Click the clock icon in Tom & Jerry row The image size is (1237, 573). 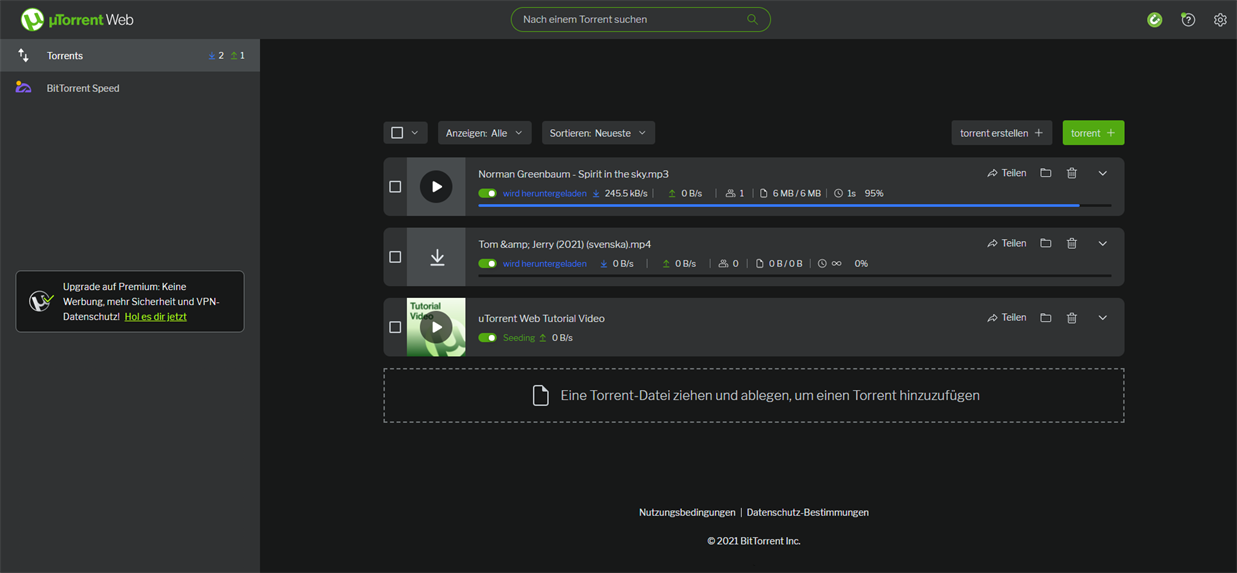point(822,264)
